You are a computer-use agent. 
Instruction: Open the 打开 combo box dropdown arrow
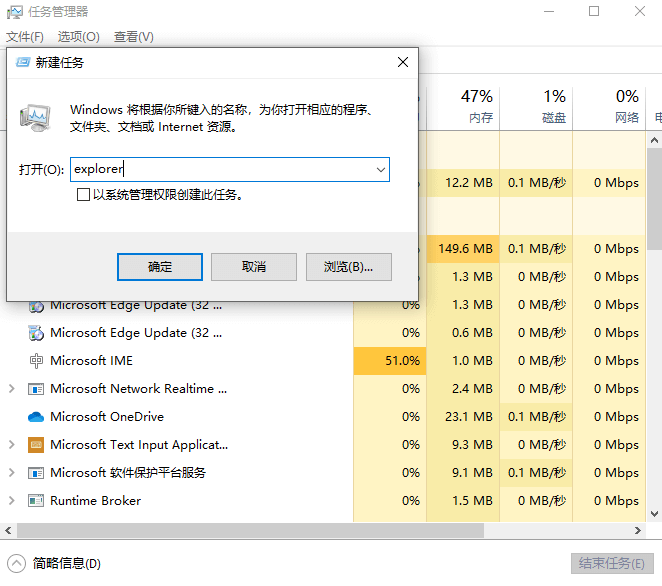380,170
